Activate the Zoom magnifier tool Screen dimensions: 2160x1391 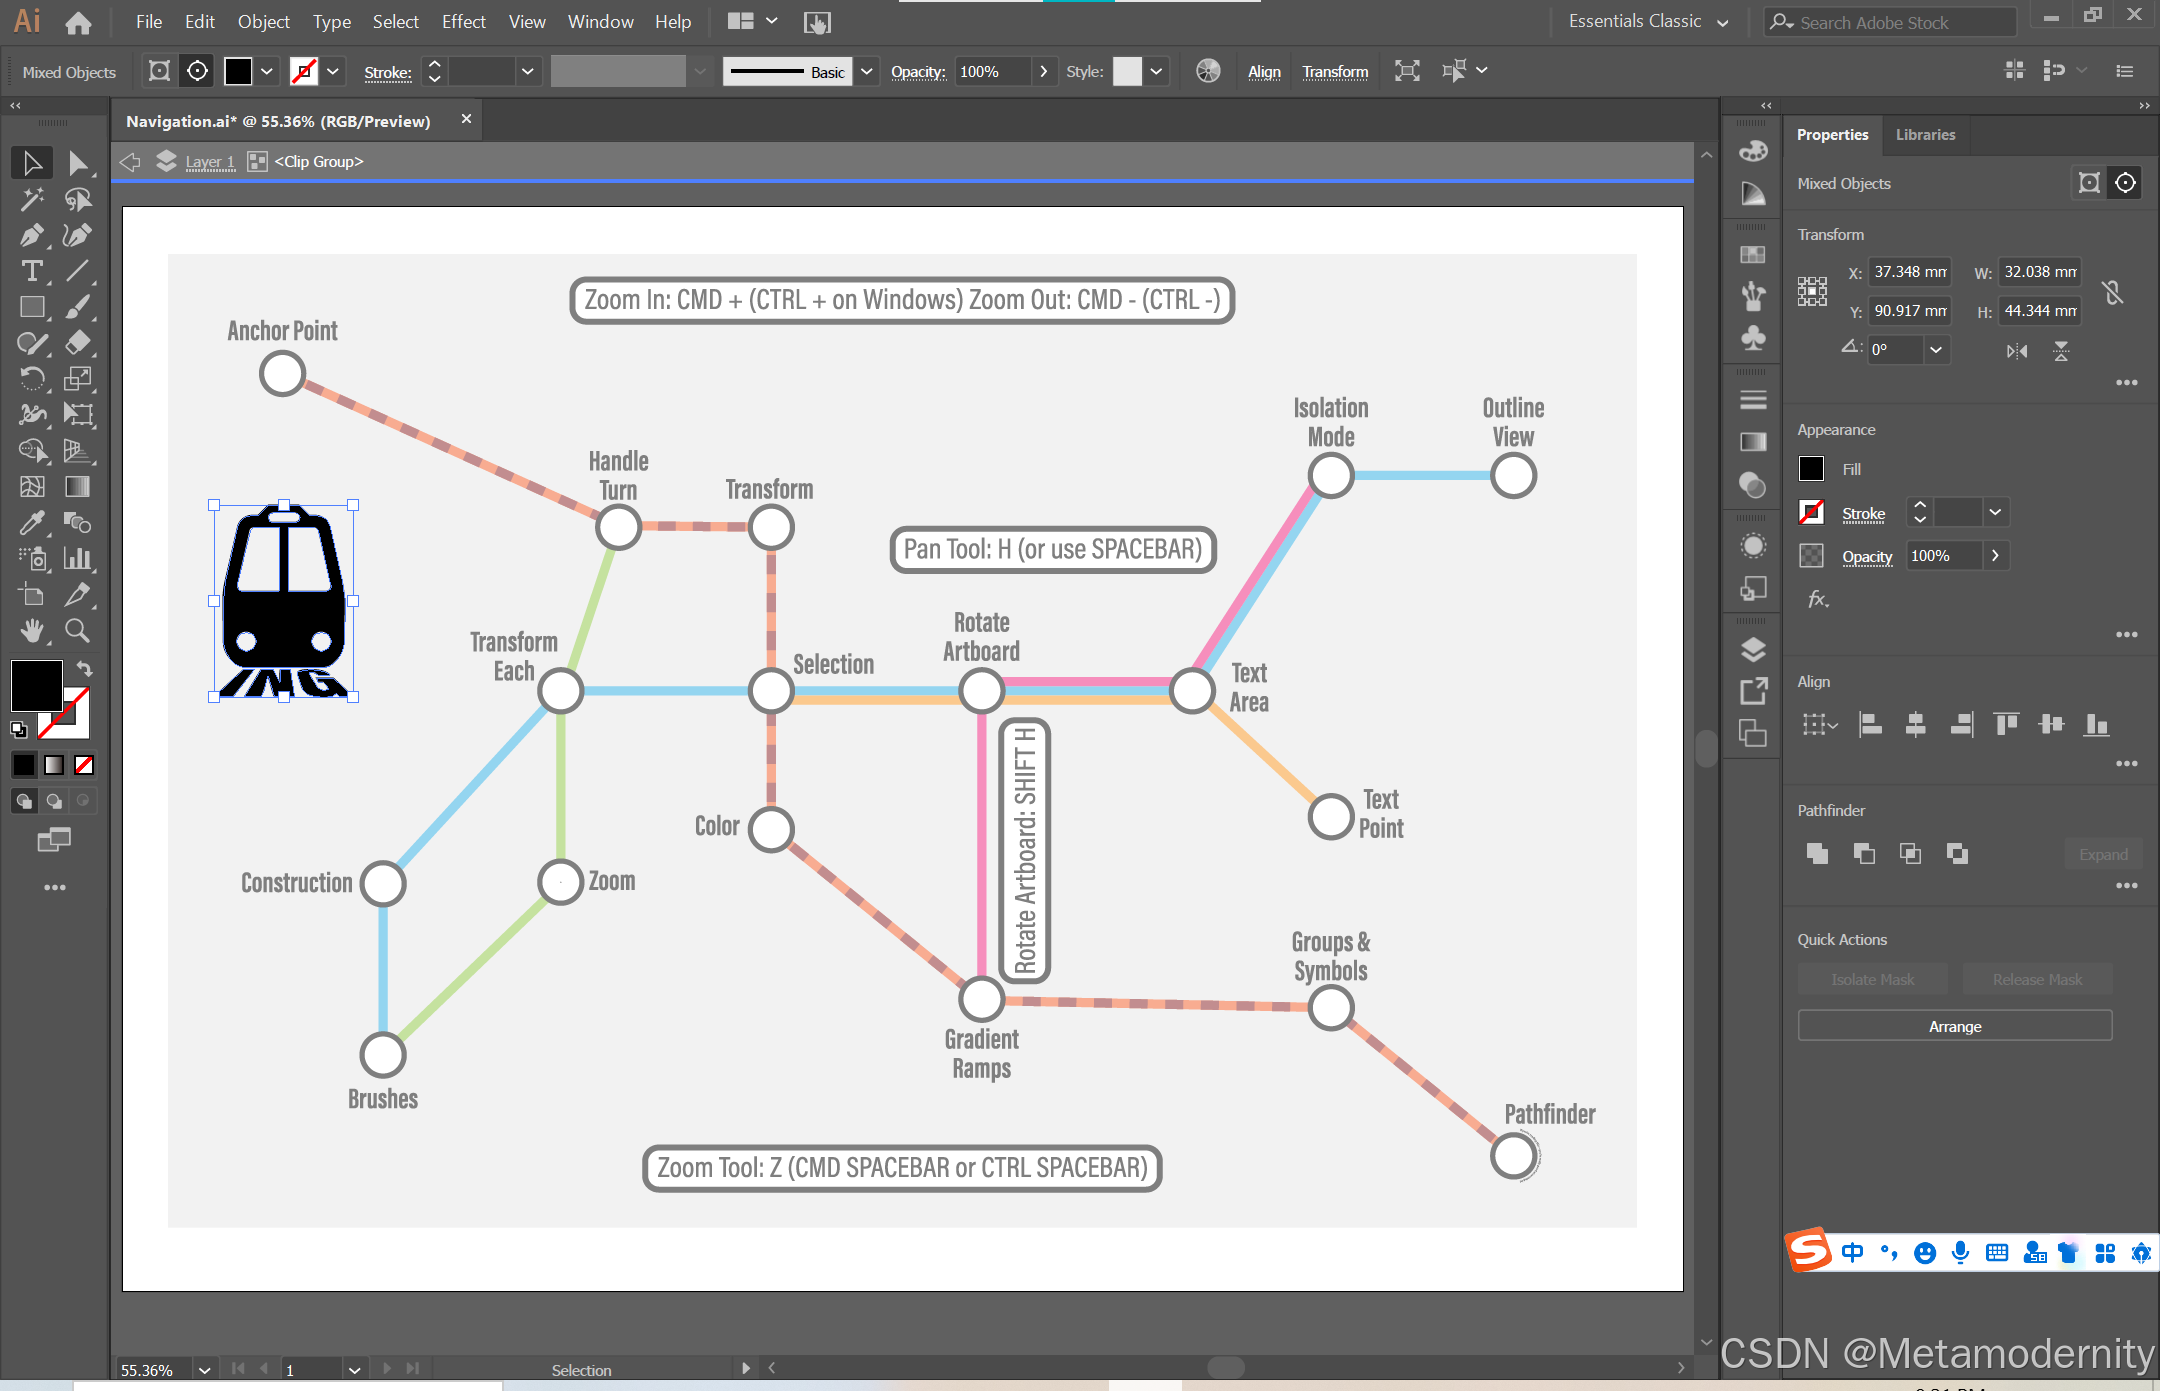click(x=77, y=630)
